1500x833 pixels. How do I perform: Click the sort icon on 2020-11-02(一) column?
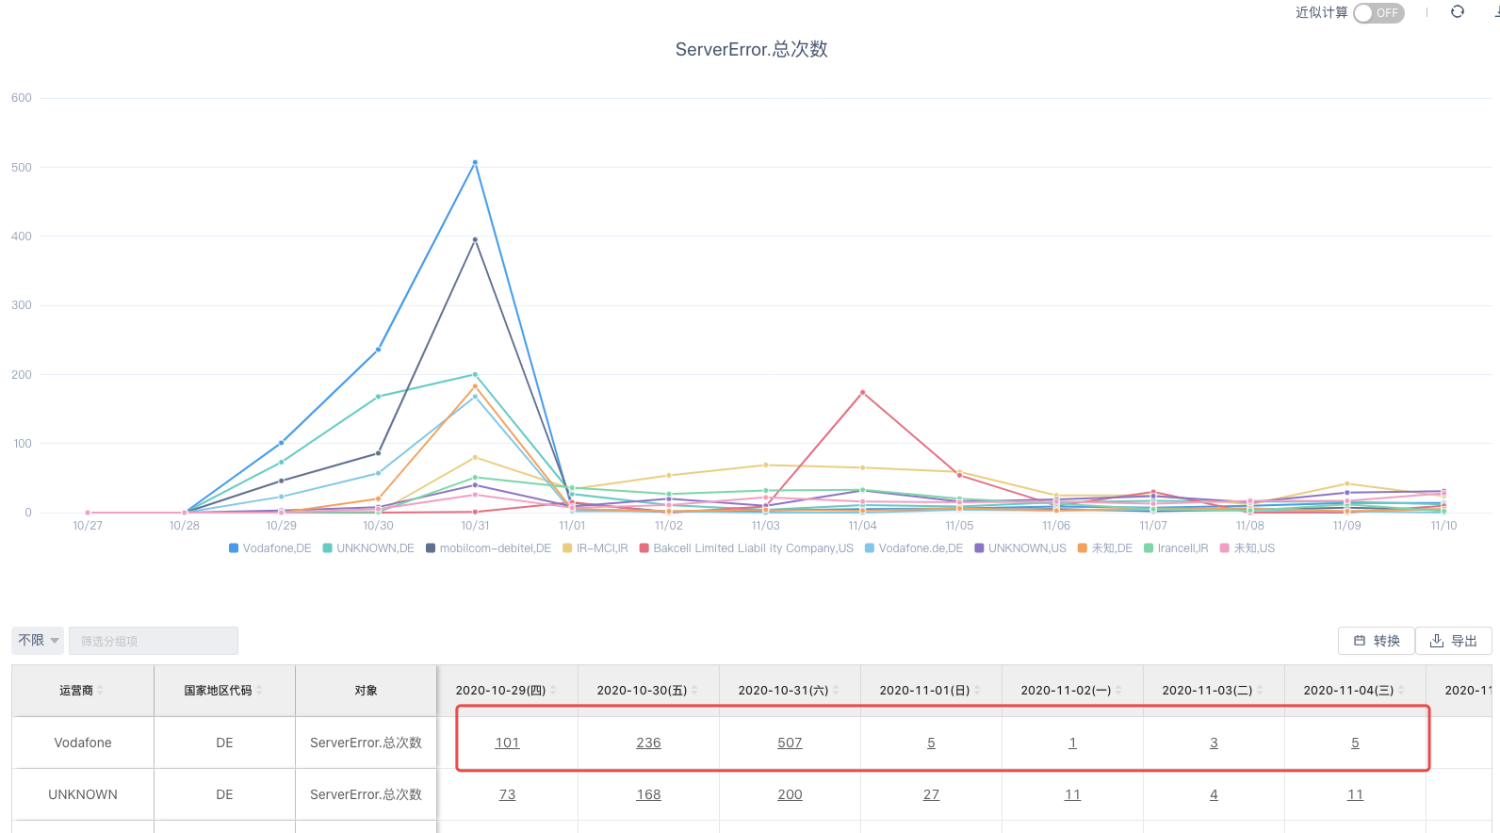(x=1118, y=691)
